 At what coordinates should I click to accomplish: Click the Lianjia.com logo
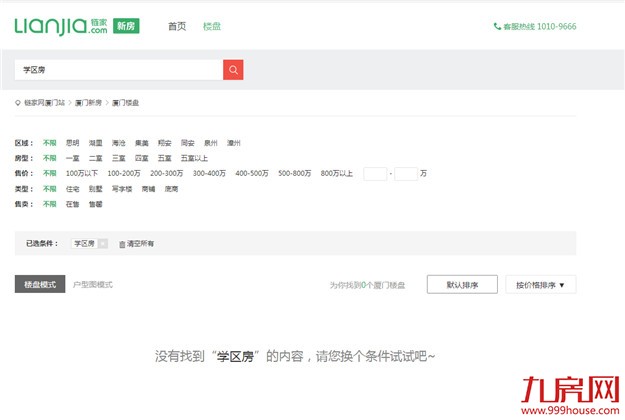pos(61,26)
